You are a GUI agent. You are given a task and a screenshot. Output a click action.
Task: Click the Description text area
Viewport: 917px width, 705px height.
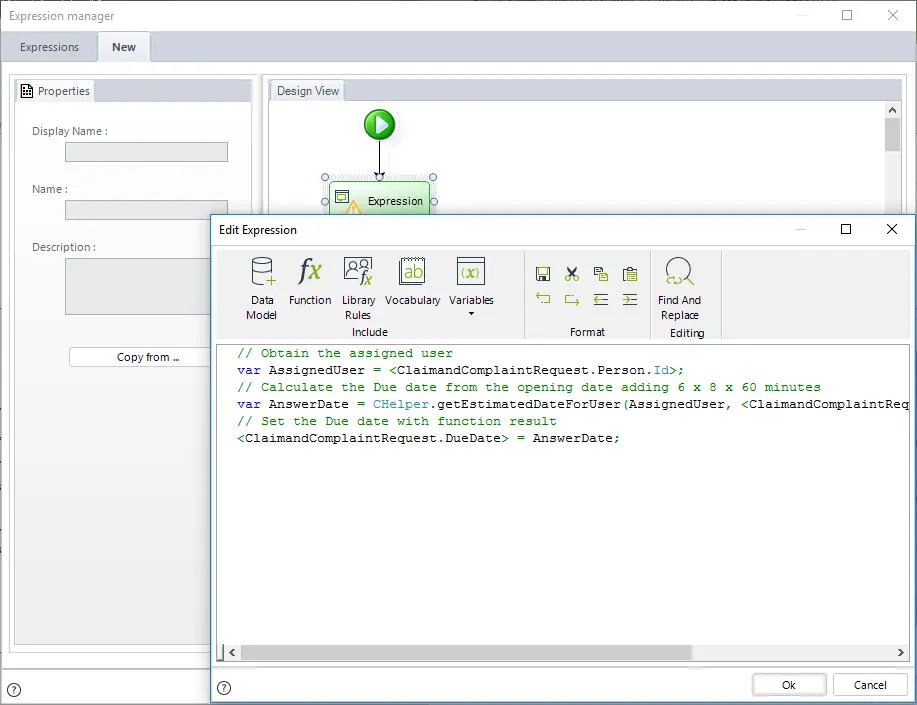[138, 286]
